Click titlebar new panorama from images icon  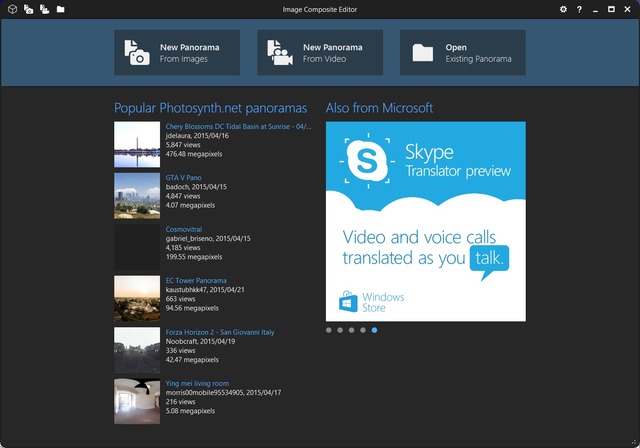pyautogui.click(x=28, y=9)
